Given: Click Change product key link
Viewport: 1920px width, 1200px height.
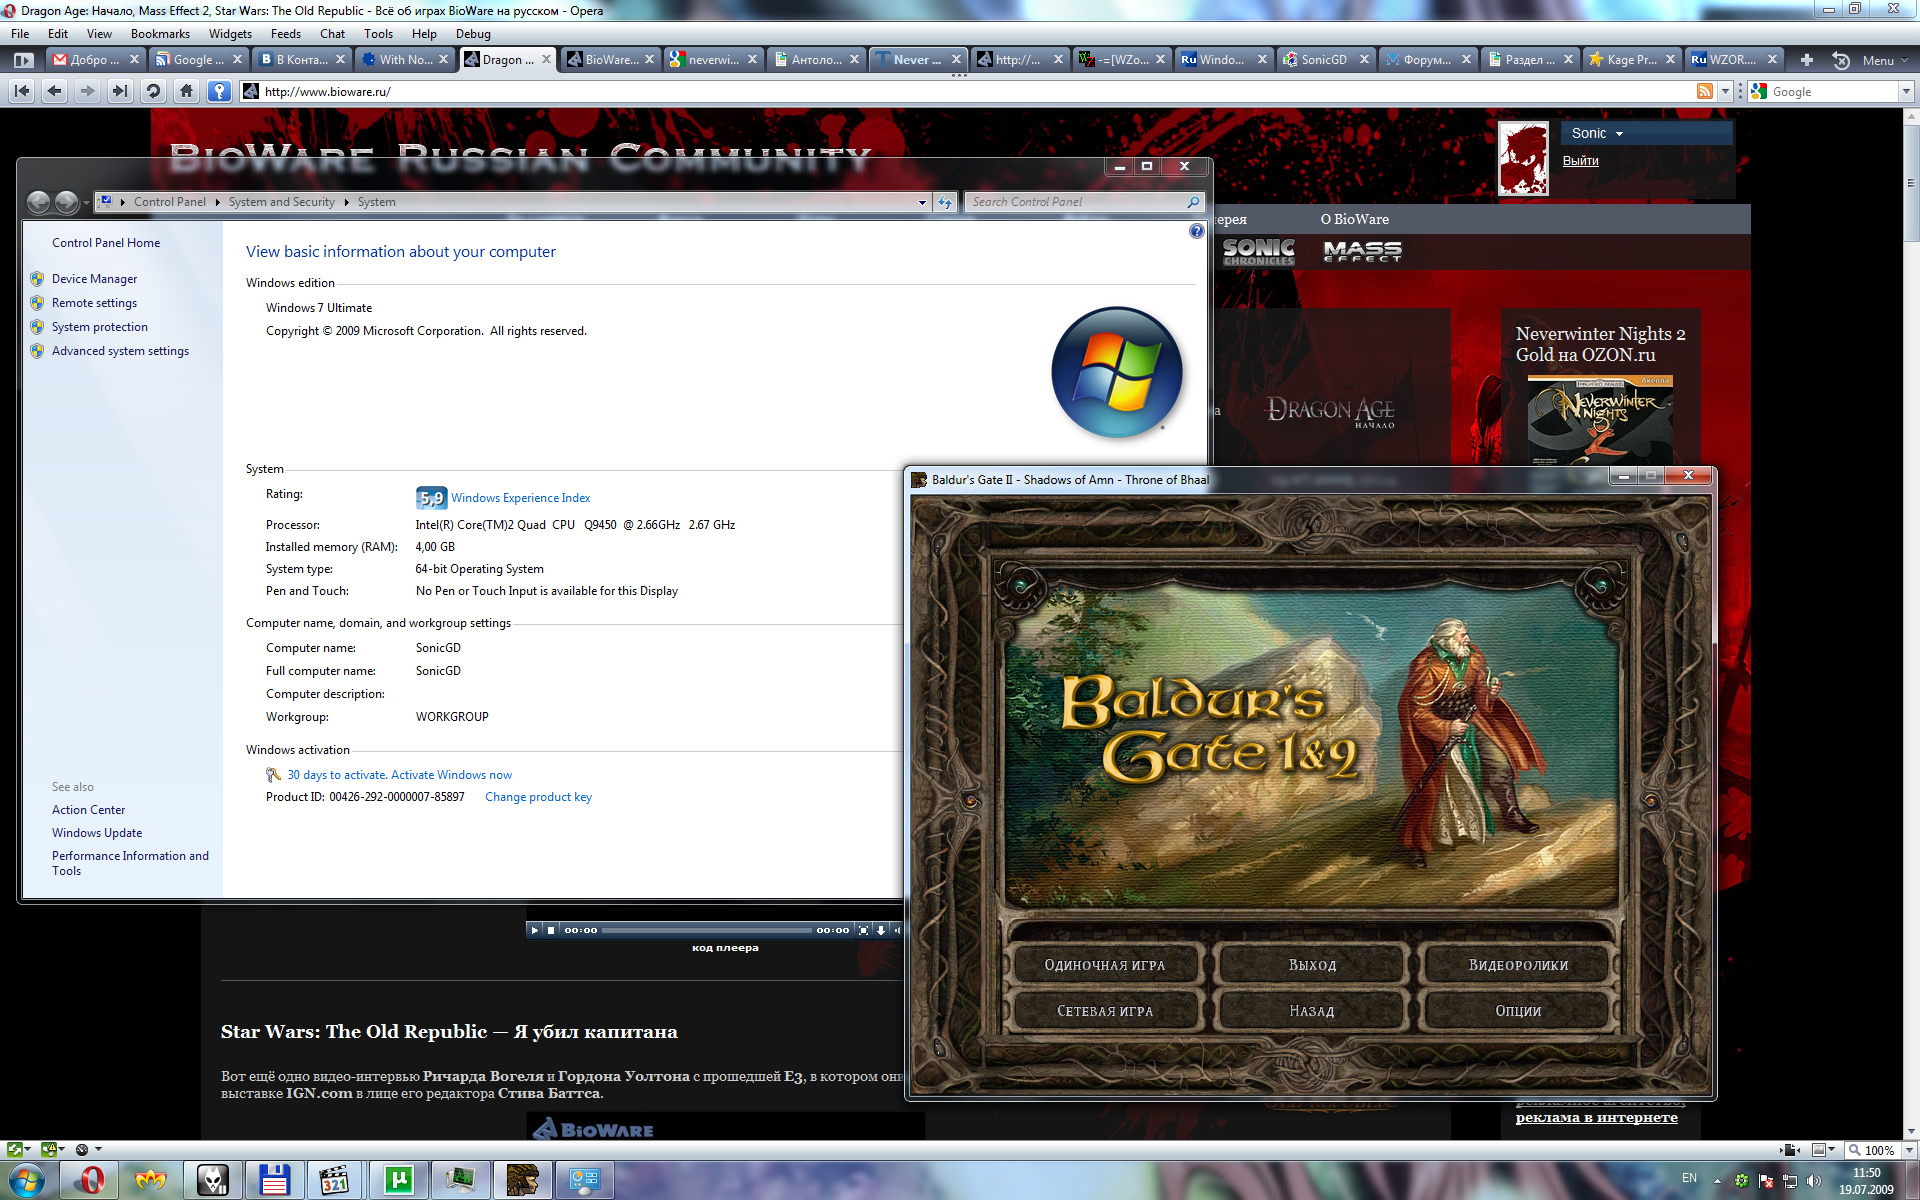Looking at the screenshot, I should coord(538,797).
